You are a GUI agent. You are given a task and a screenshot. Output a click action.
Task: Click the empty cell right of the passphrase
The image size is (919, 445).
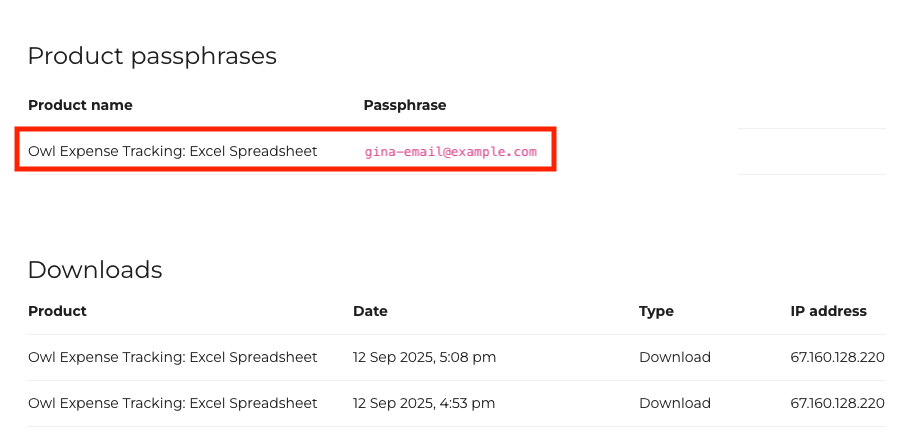click(x=812, y=151)
